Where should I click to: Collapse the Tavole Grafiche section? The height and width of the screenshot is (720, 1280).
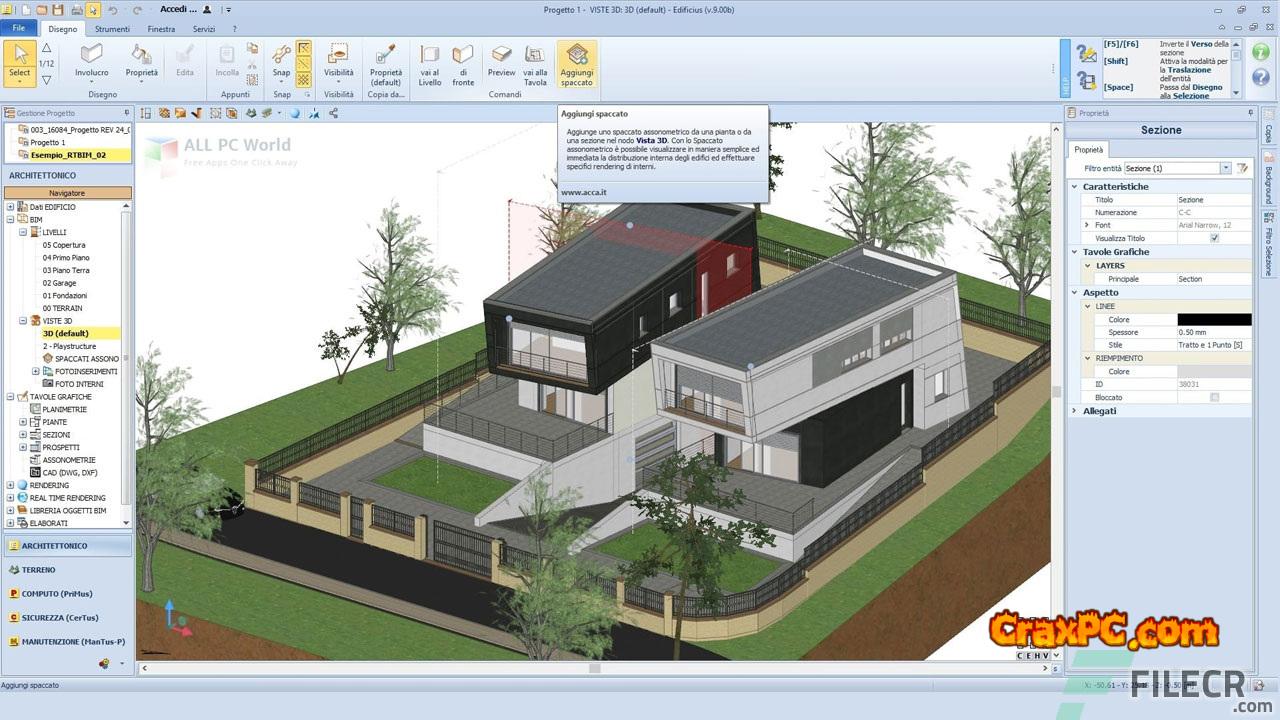[x=1075, y=252]
